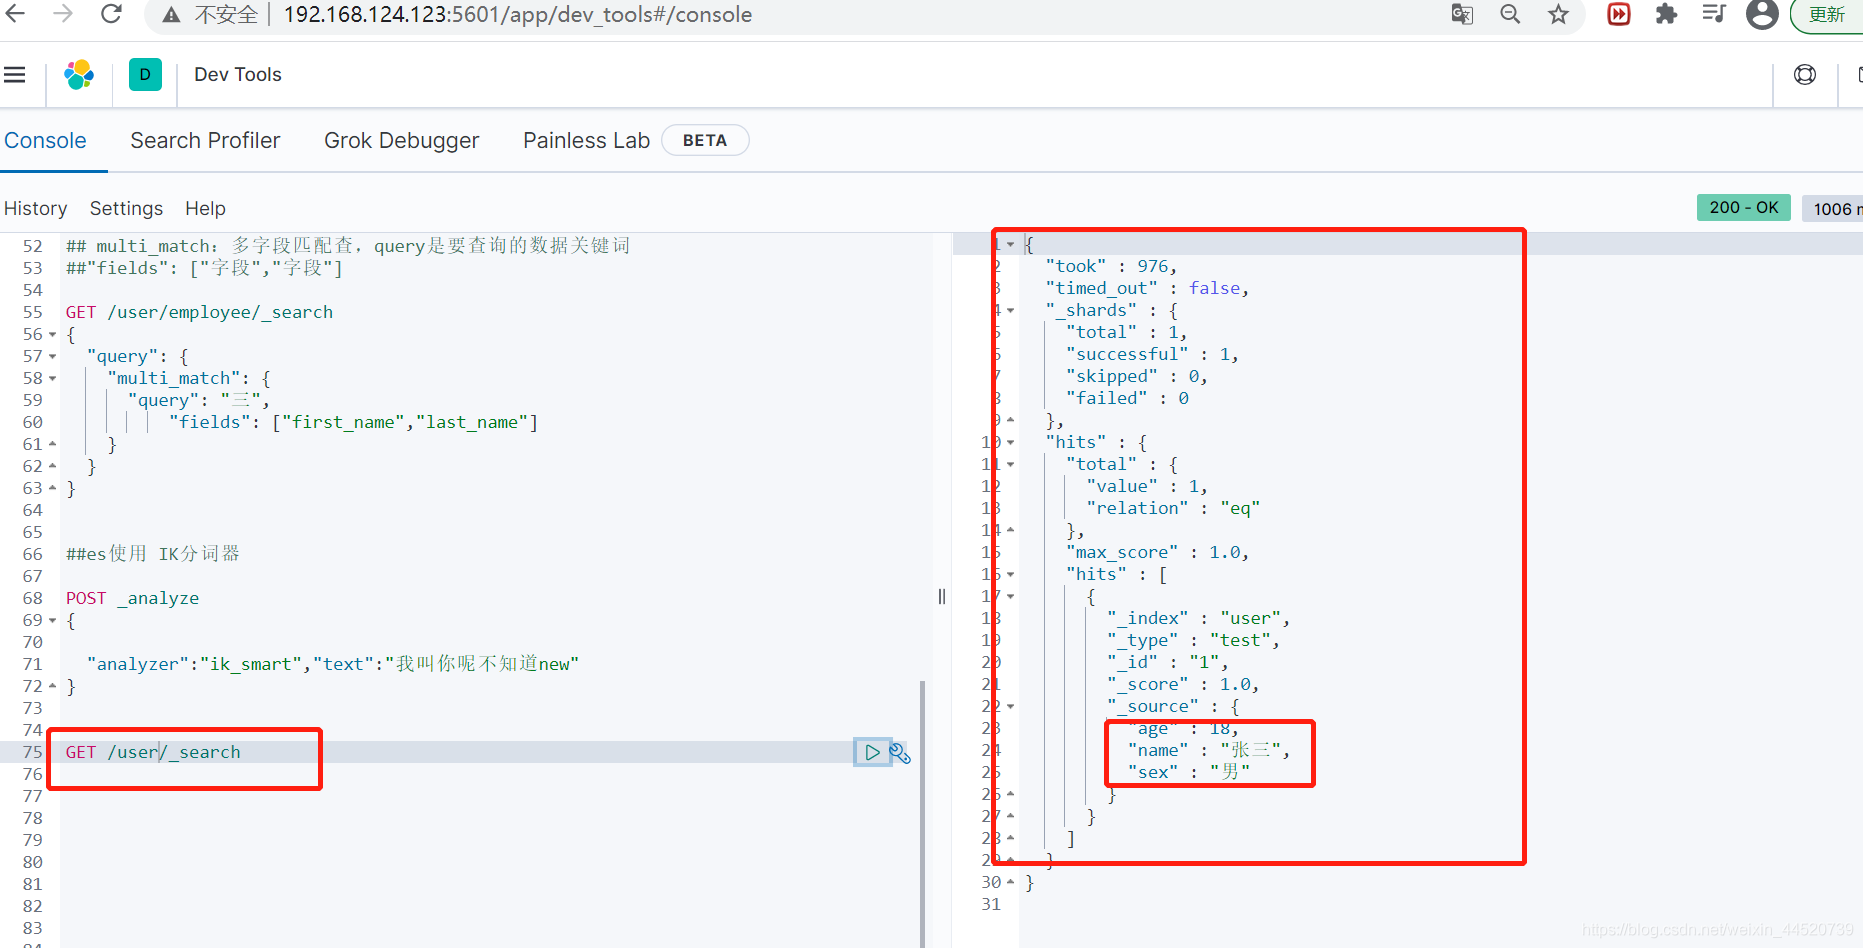Open console History
1863x948 pixels.
[36, 208]
